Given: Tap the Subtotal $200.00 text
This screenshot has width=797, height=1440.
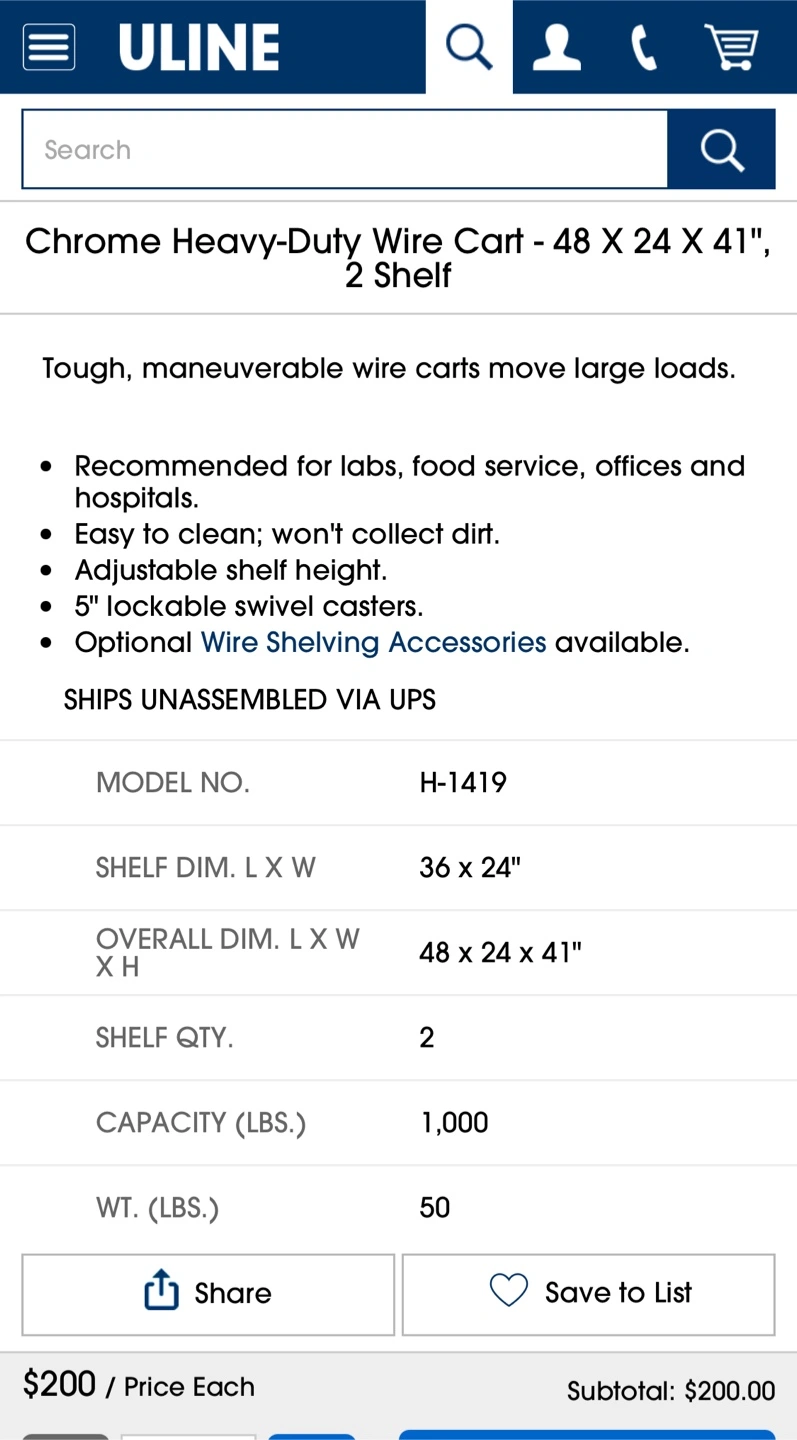Looking at the screenshot, I should tap(671, 1391).
